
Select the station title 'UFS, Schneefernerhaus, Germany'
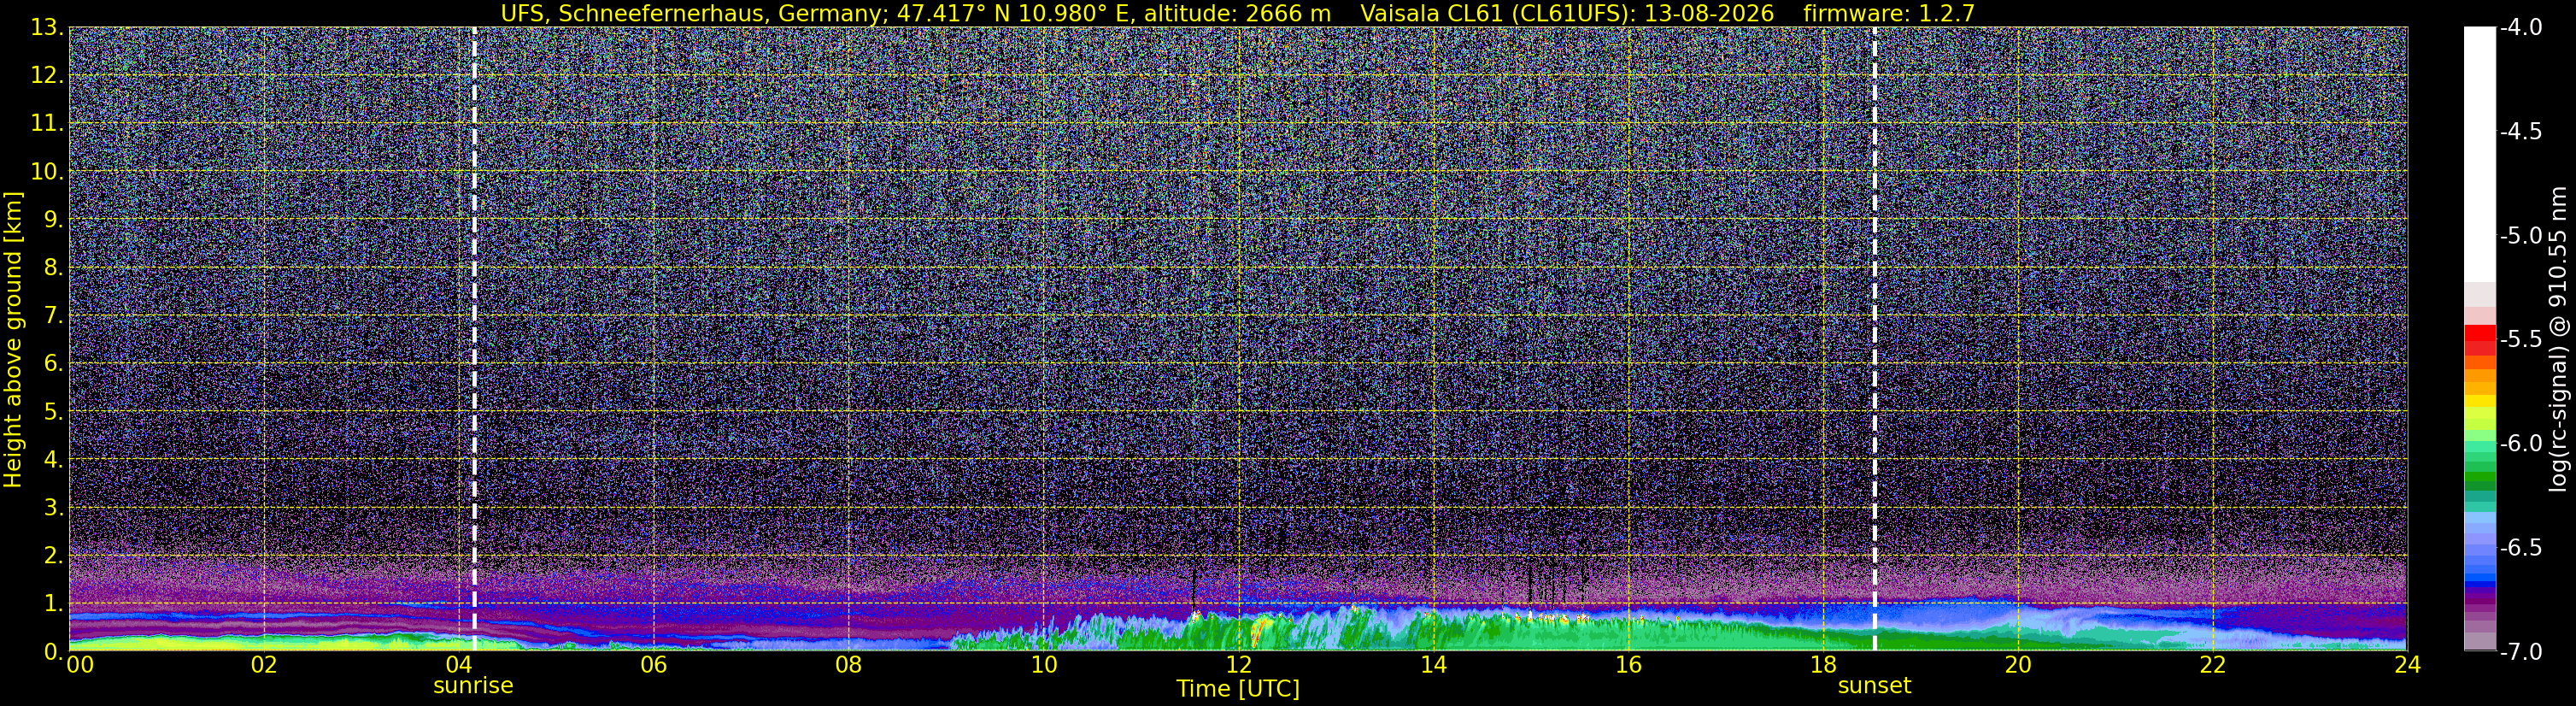click(x=691, y=13)
